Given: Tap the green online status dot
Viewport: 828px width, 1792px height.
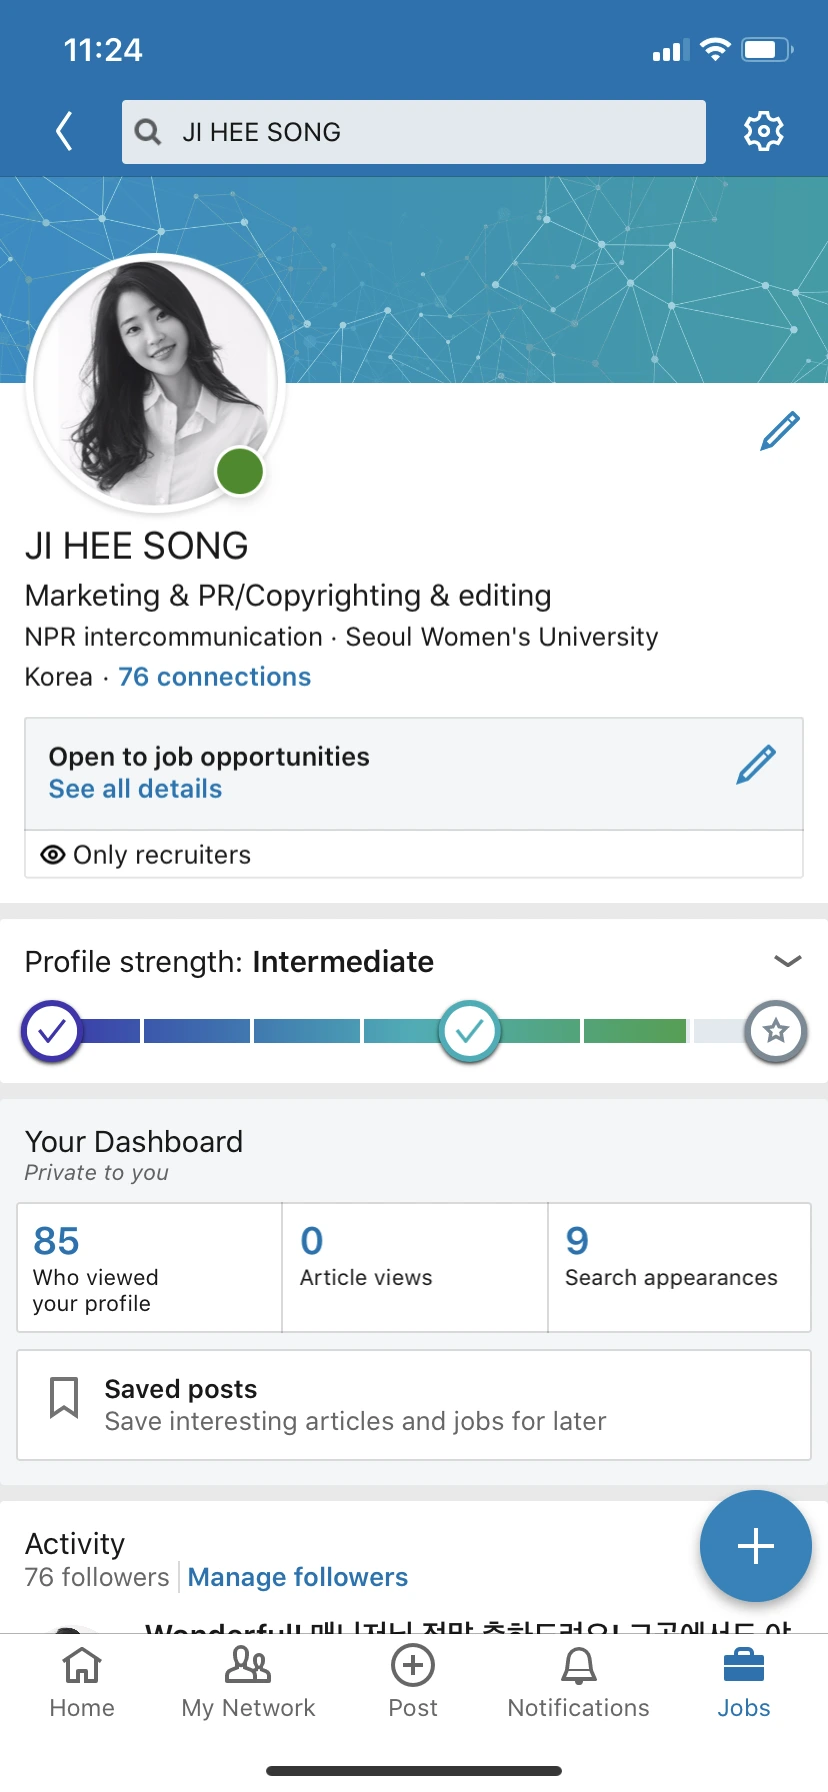Looking at the screenshot, I should 240,472.
